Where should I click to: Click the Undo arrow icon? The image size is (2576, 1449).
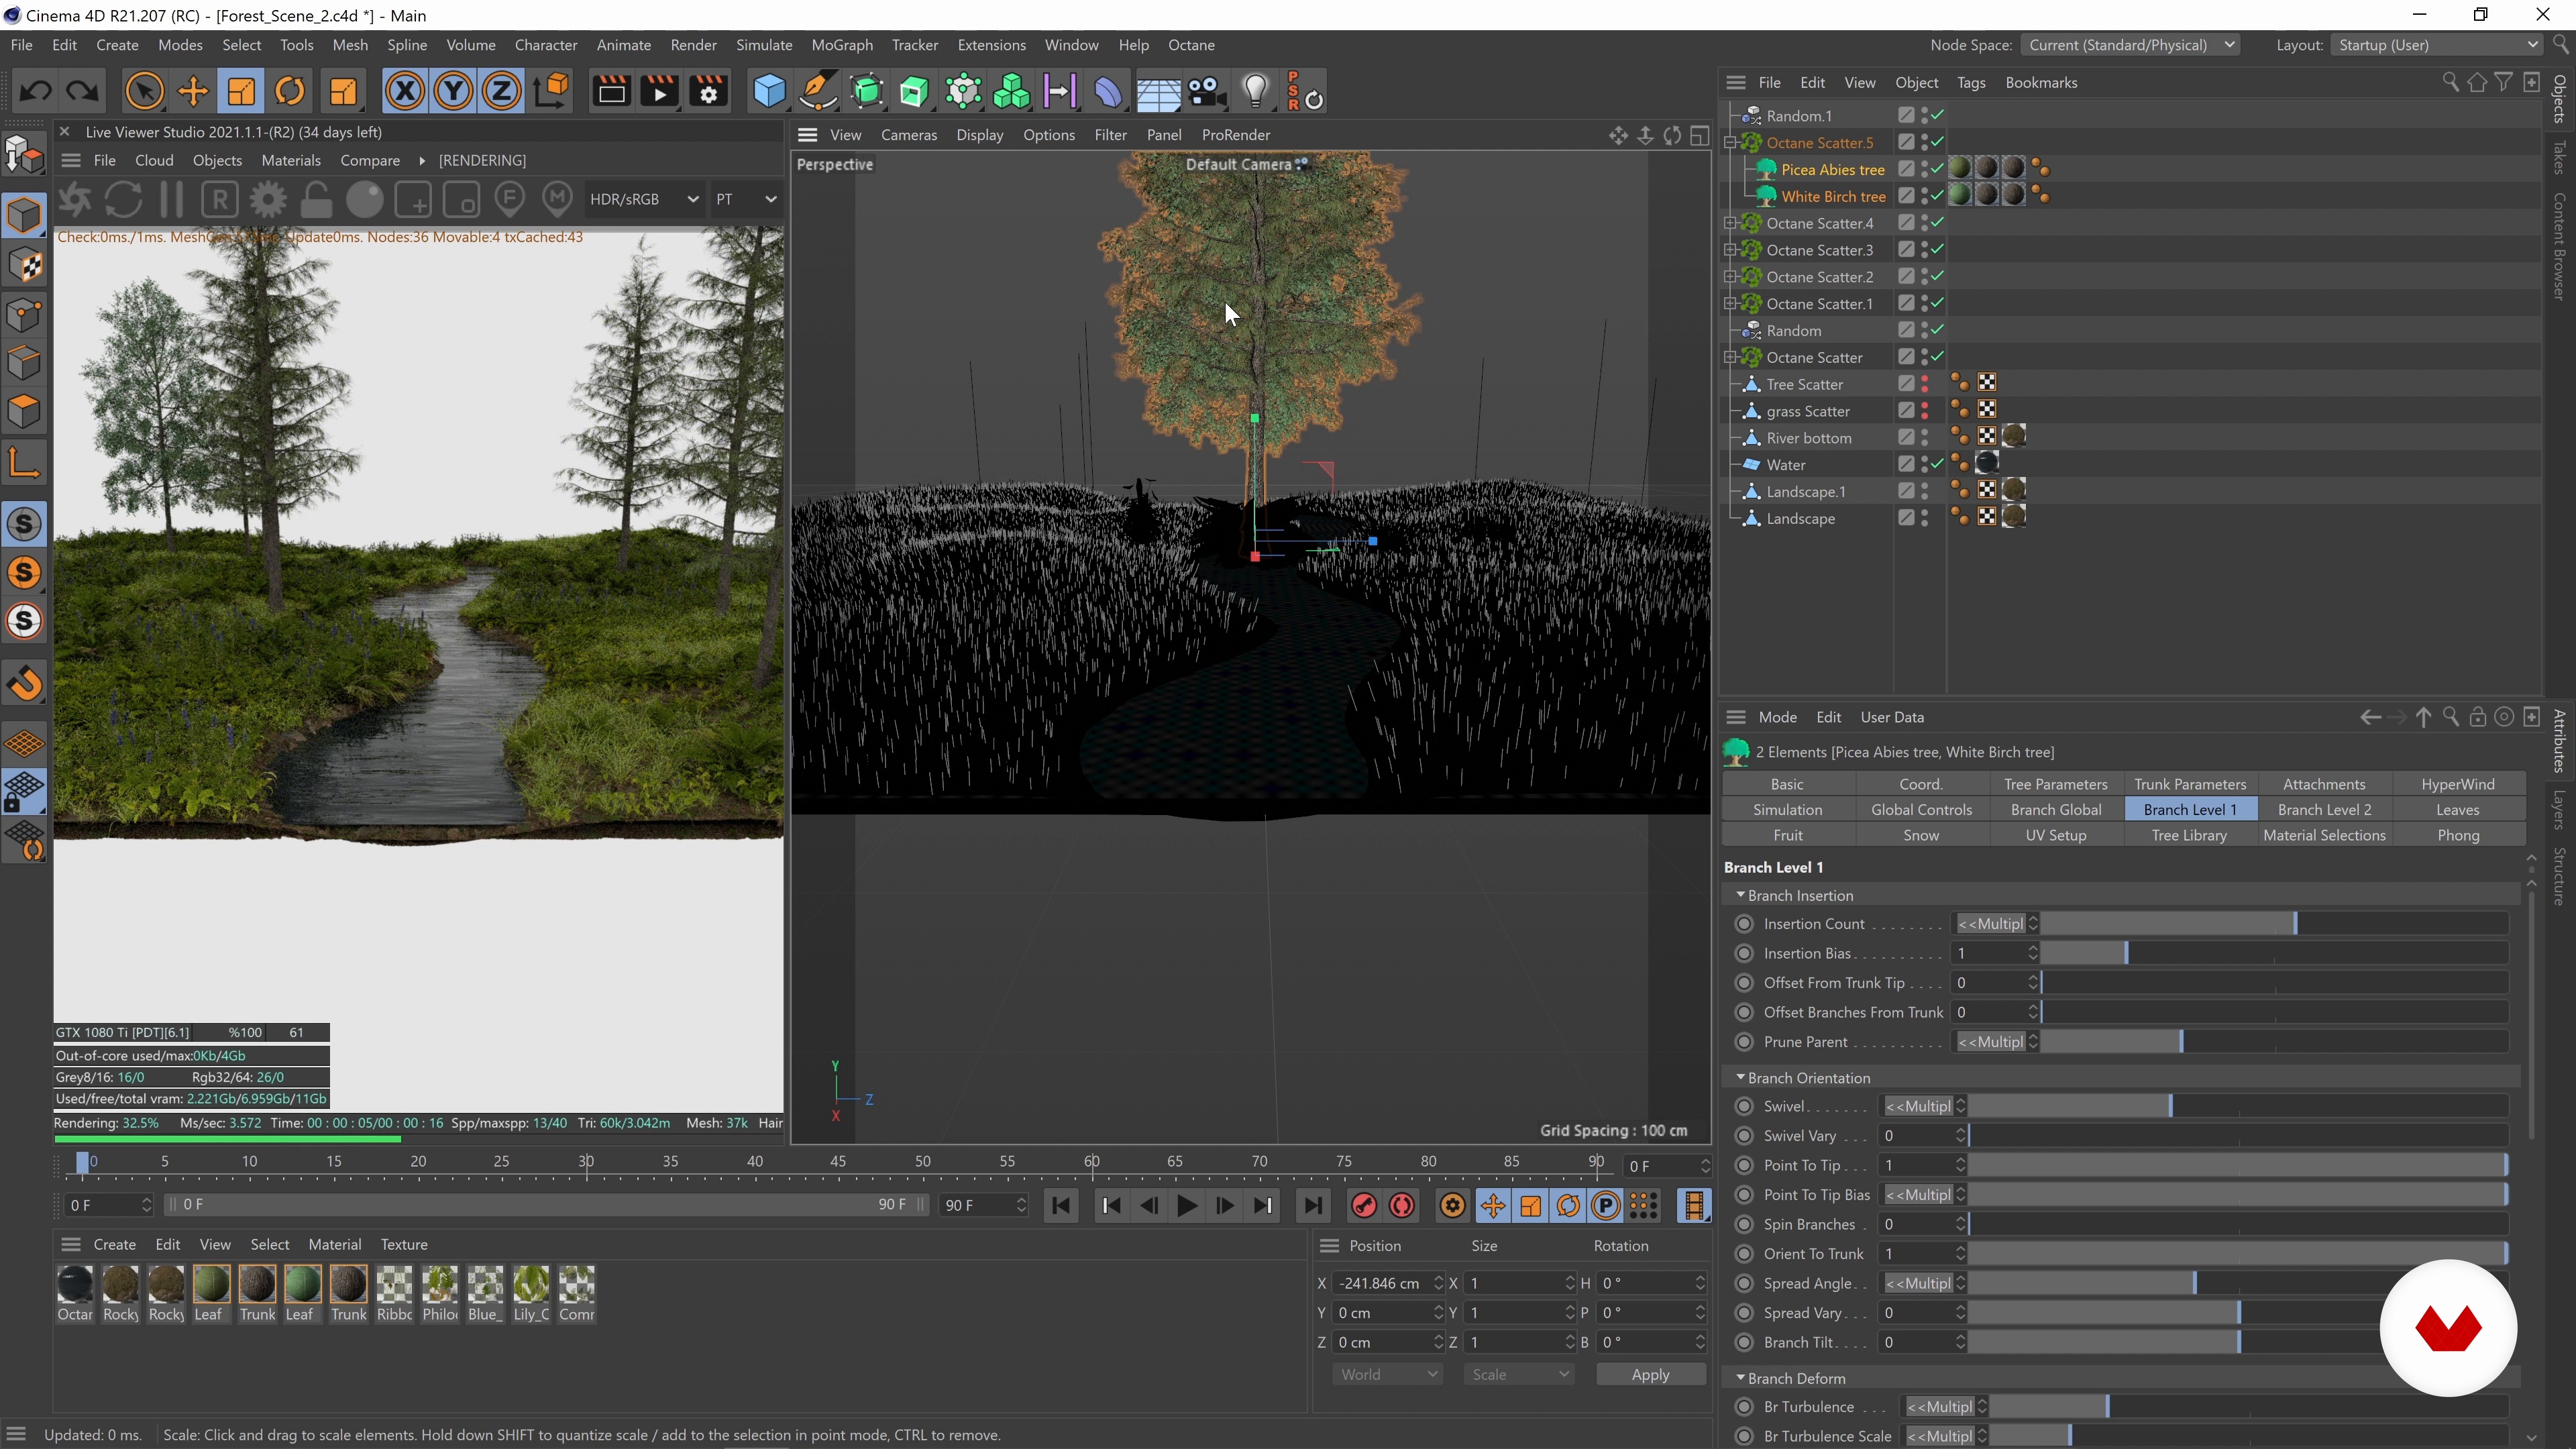36,92
